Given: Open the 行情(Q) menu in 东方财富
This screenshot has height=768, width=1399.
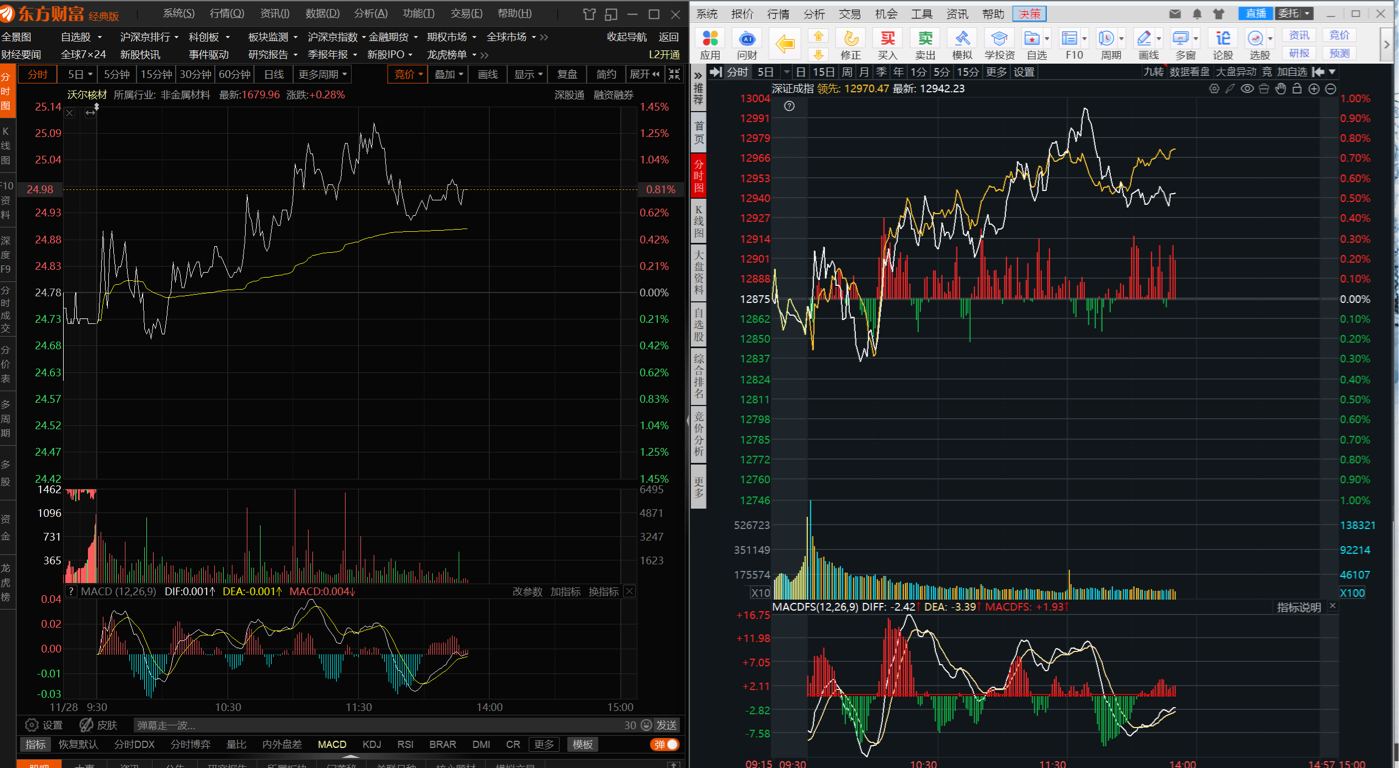Looking at the screenshot, I should (226, 14).
